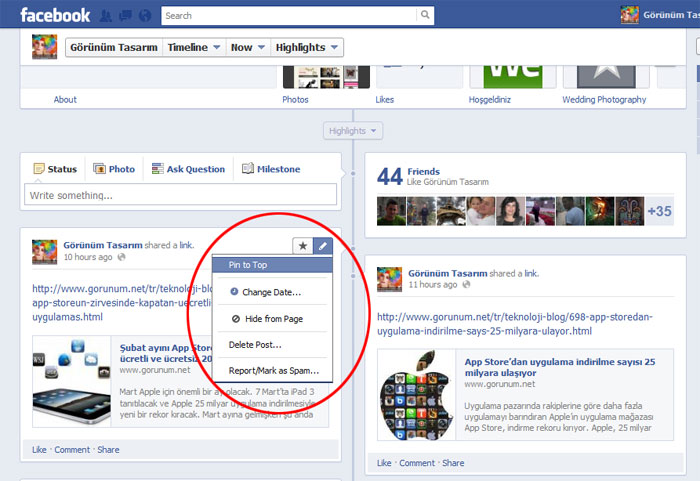Screen dimensions: 700x481
Task: Click the globe privacy icon by 10 hours ago
Action: [x=121, y=257]
